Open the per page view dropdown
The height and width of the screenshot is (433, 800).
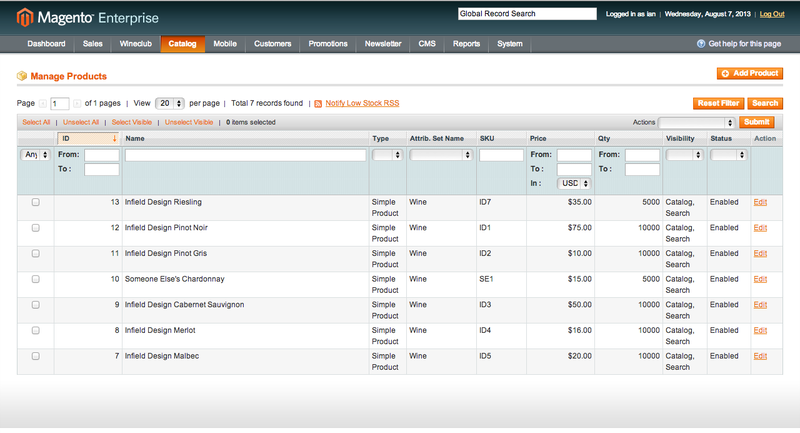click(170, 104)
